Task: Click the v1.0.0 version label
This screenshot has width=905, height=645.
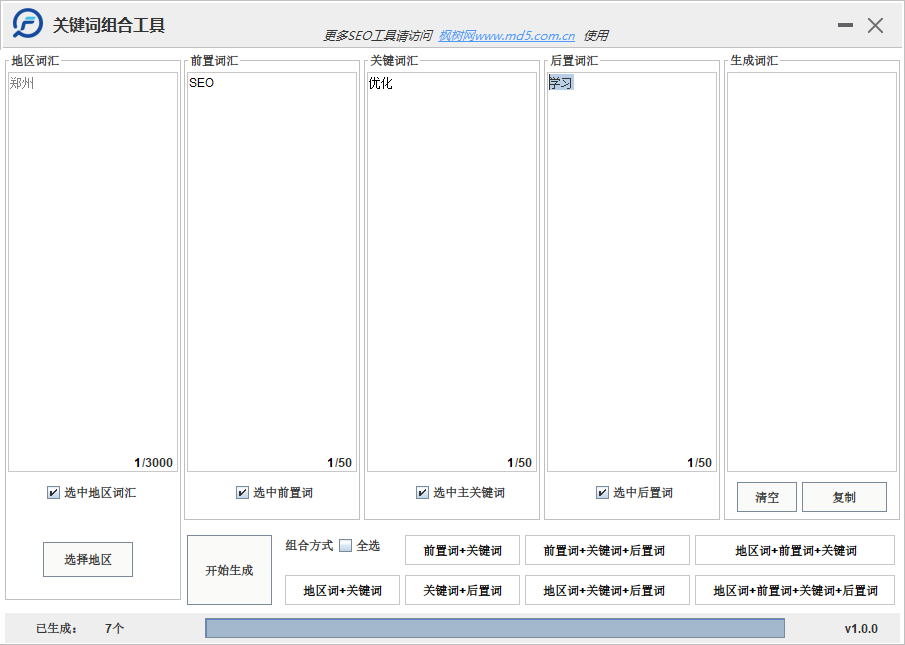Action: (861, 629)
